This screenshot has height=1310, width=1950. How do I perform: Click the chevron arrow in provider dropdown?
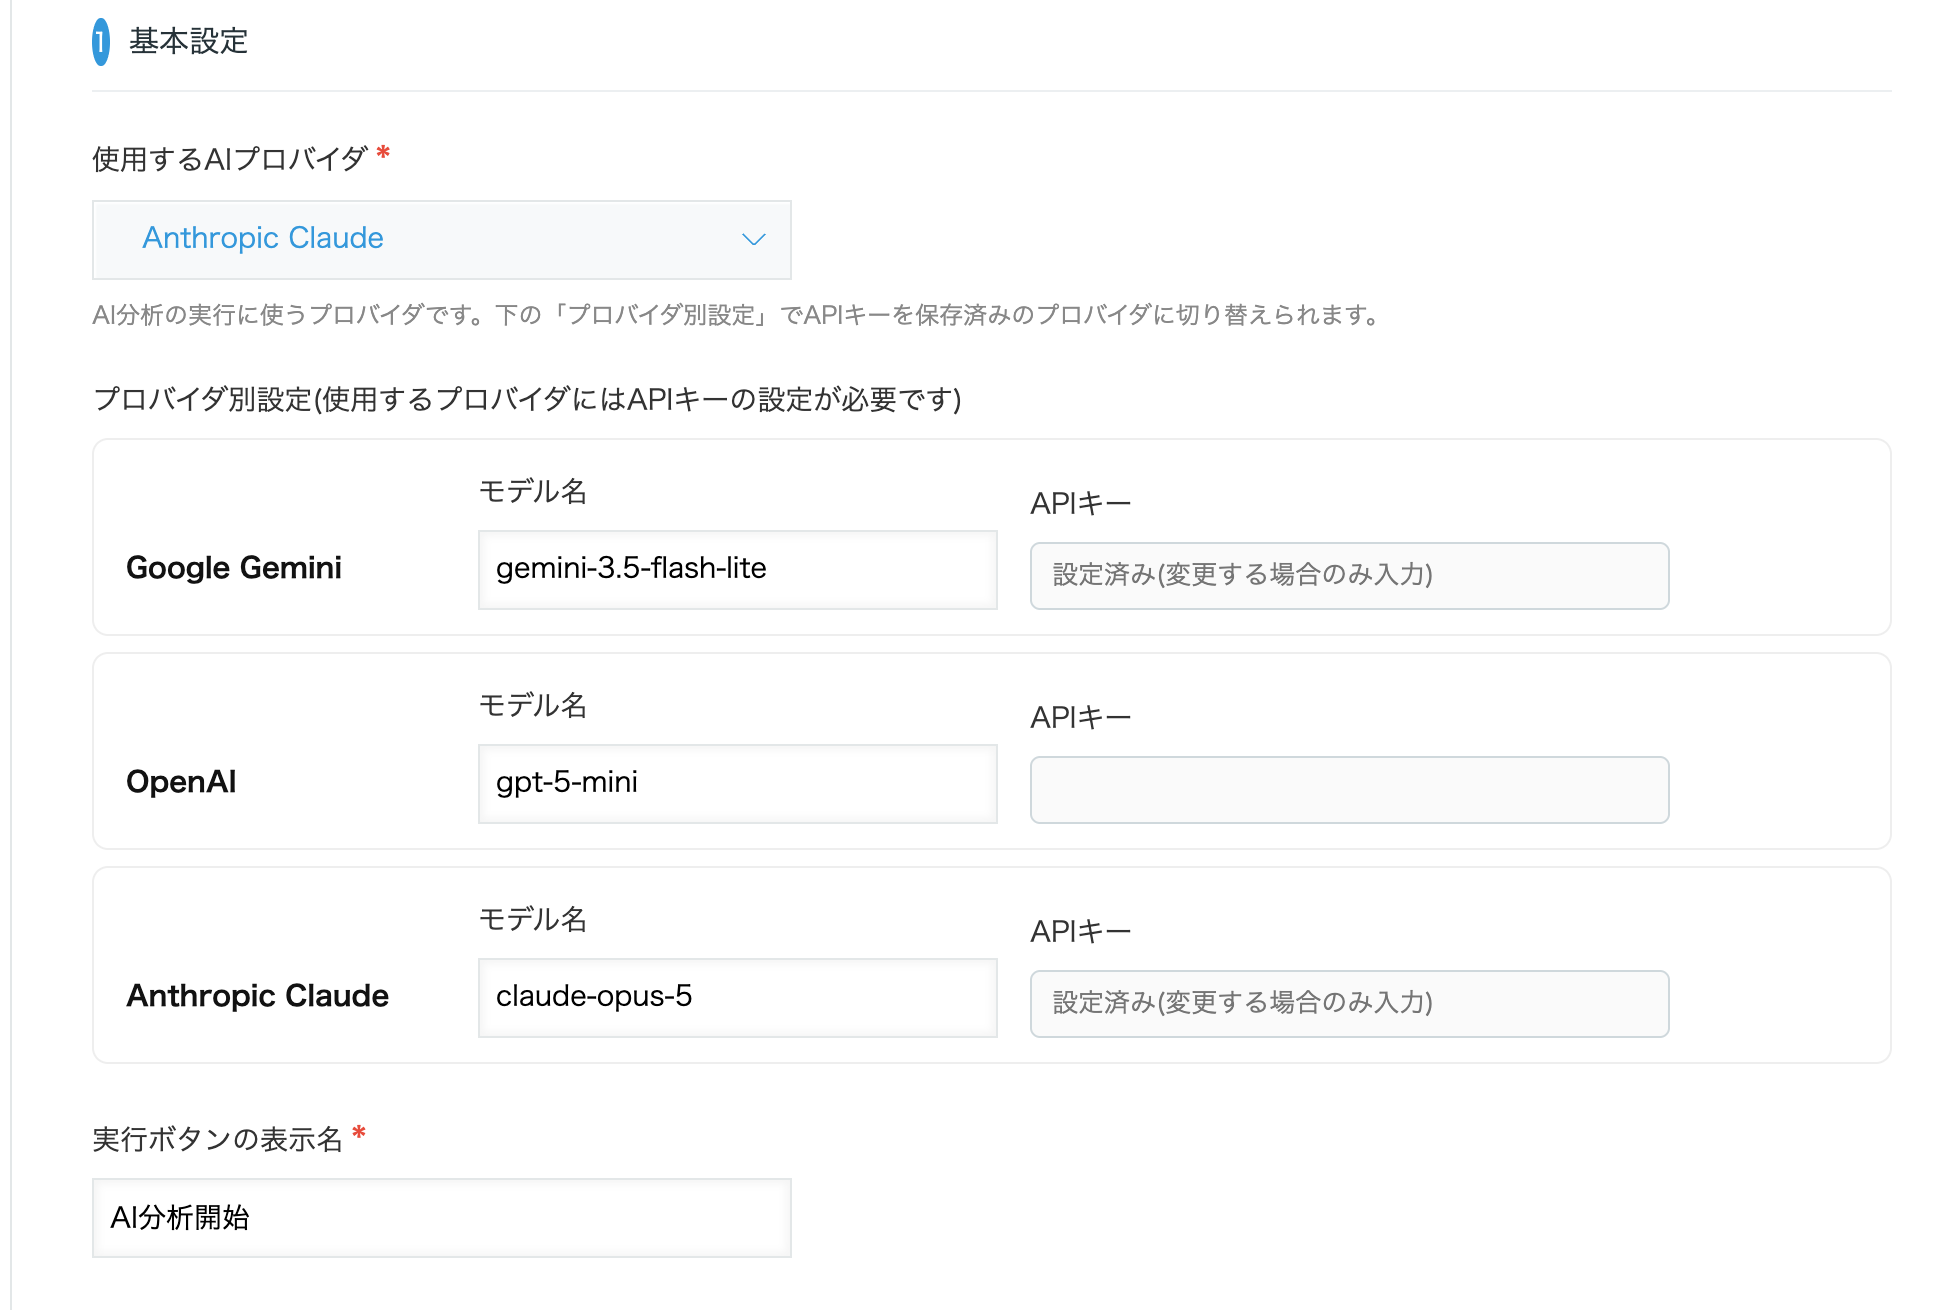click(753, 240)
